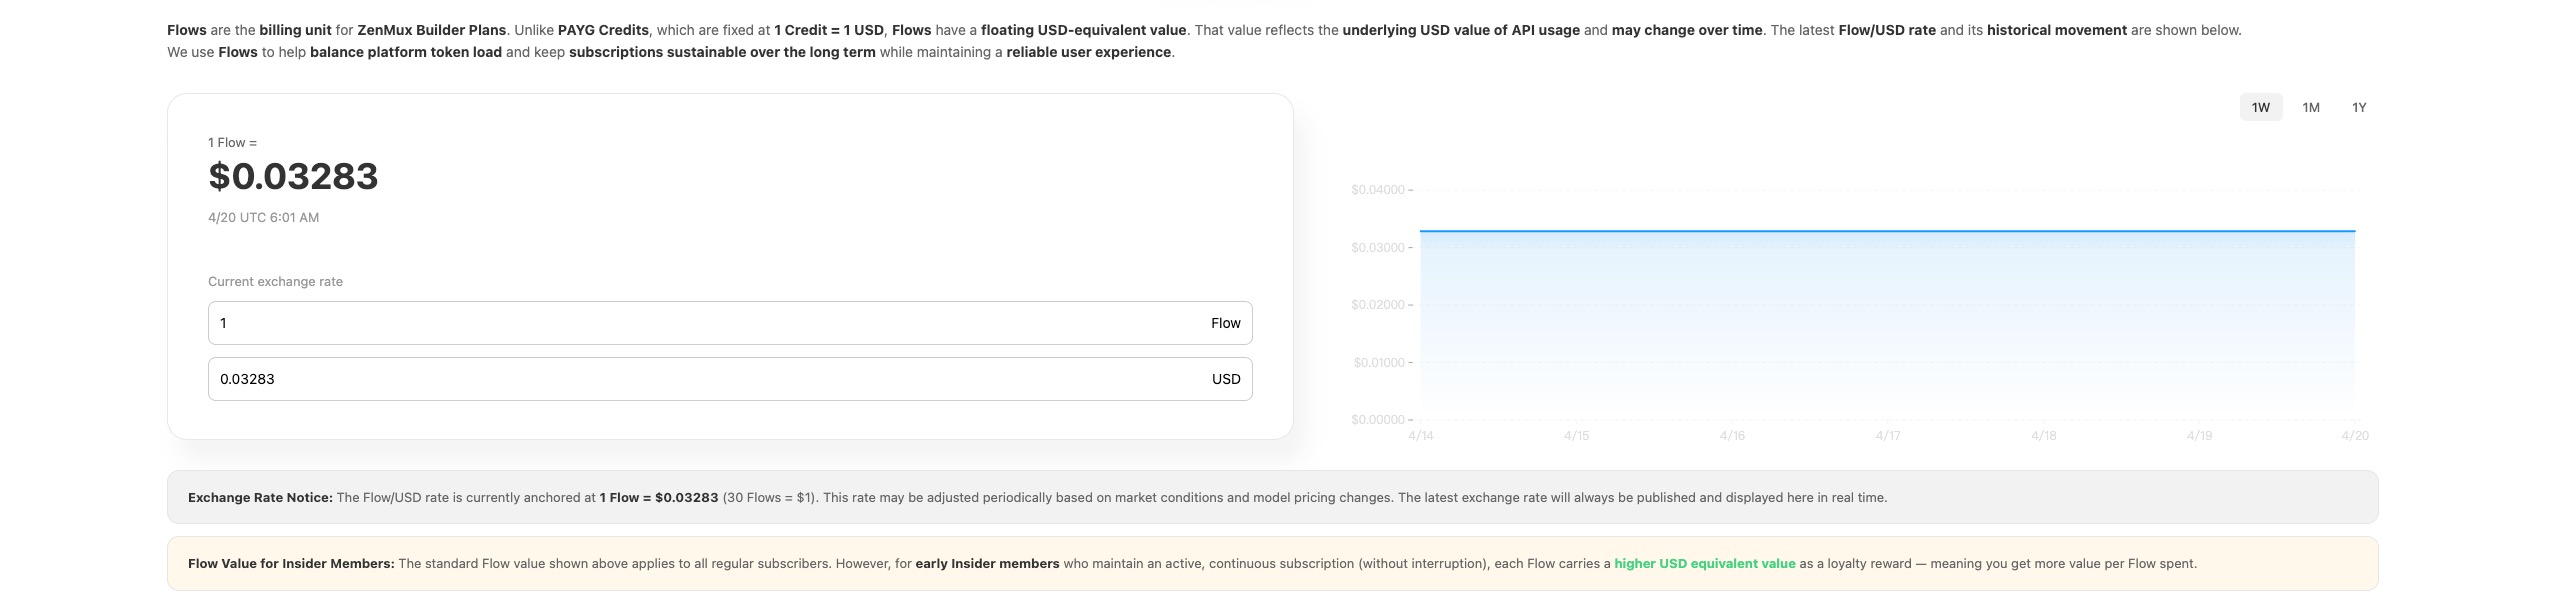
Task: Click the $0.04000 y-axis label
Action: tap(1377, 190)
